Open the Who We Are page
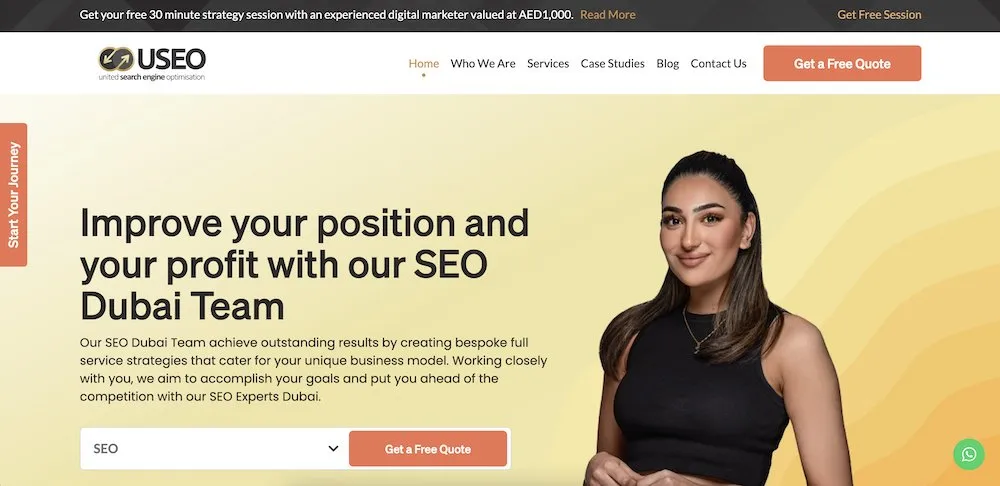Viewport: 1000px width, 486px height. (x=483, y=63)
